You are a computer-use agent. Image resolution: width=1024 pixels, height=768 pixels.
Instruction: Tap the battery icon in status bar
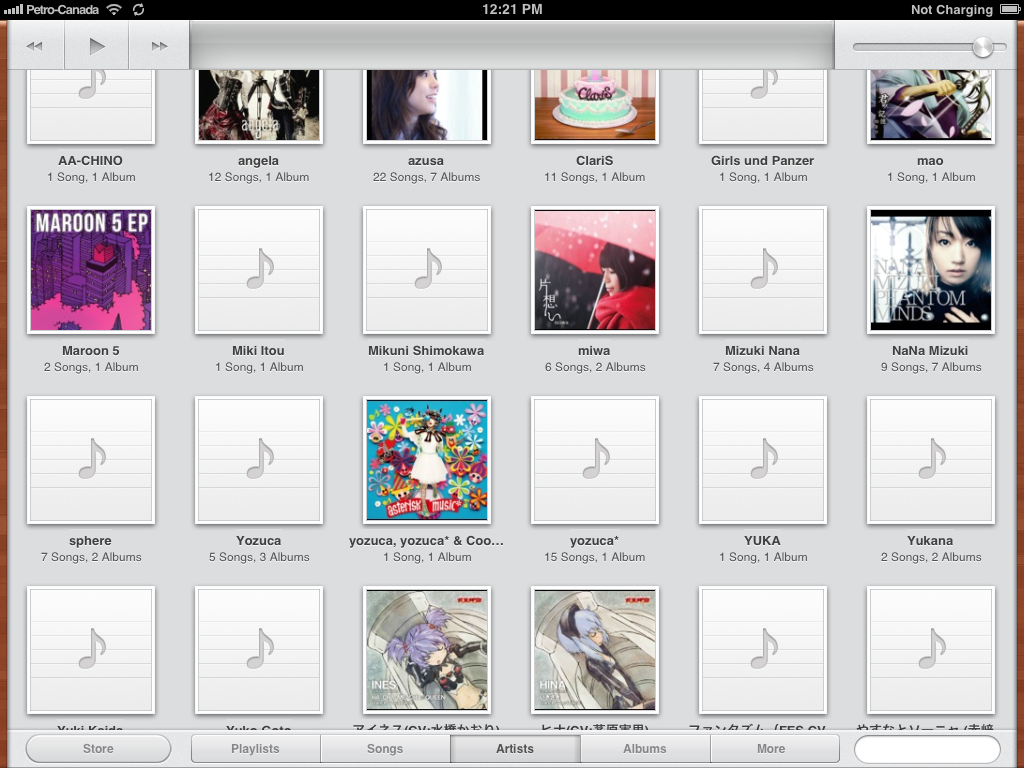[1009, 9]
